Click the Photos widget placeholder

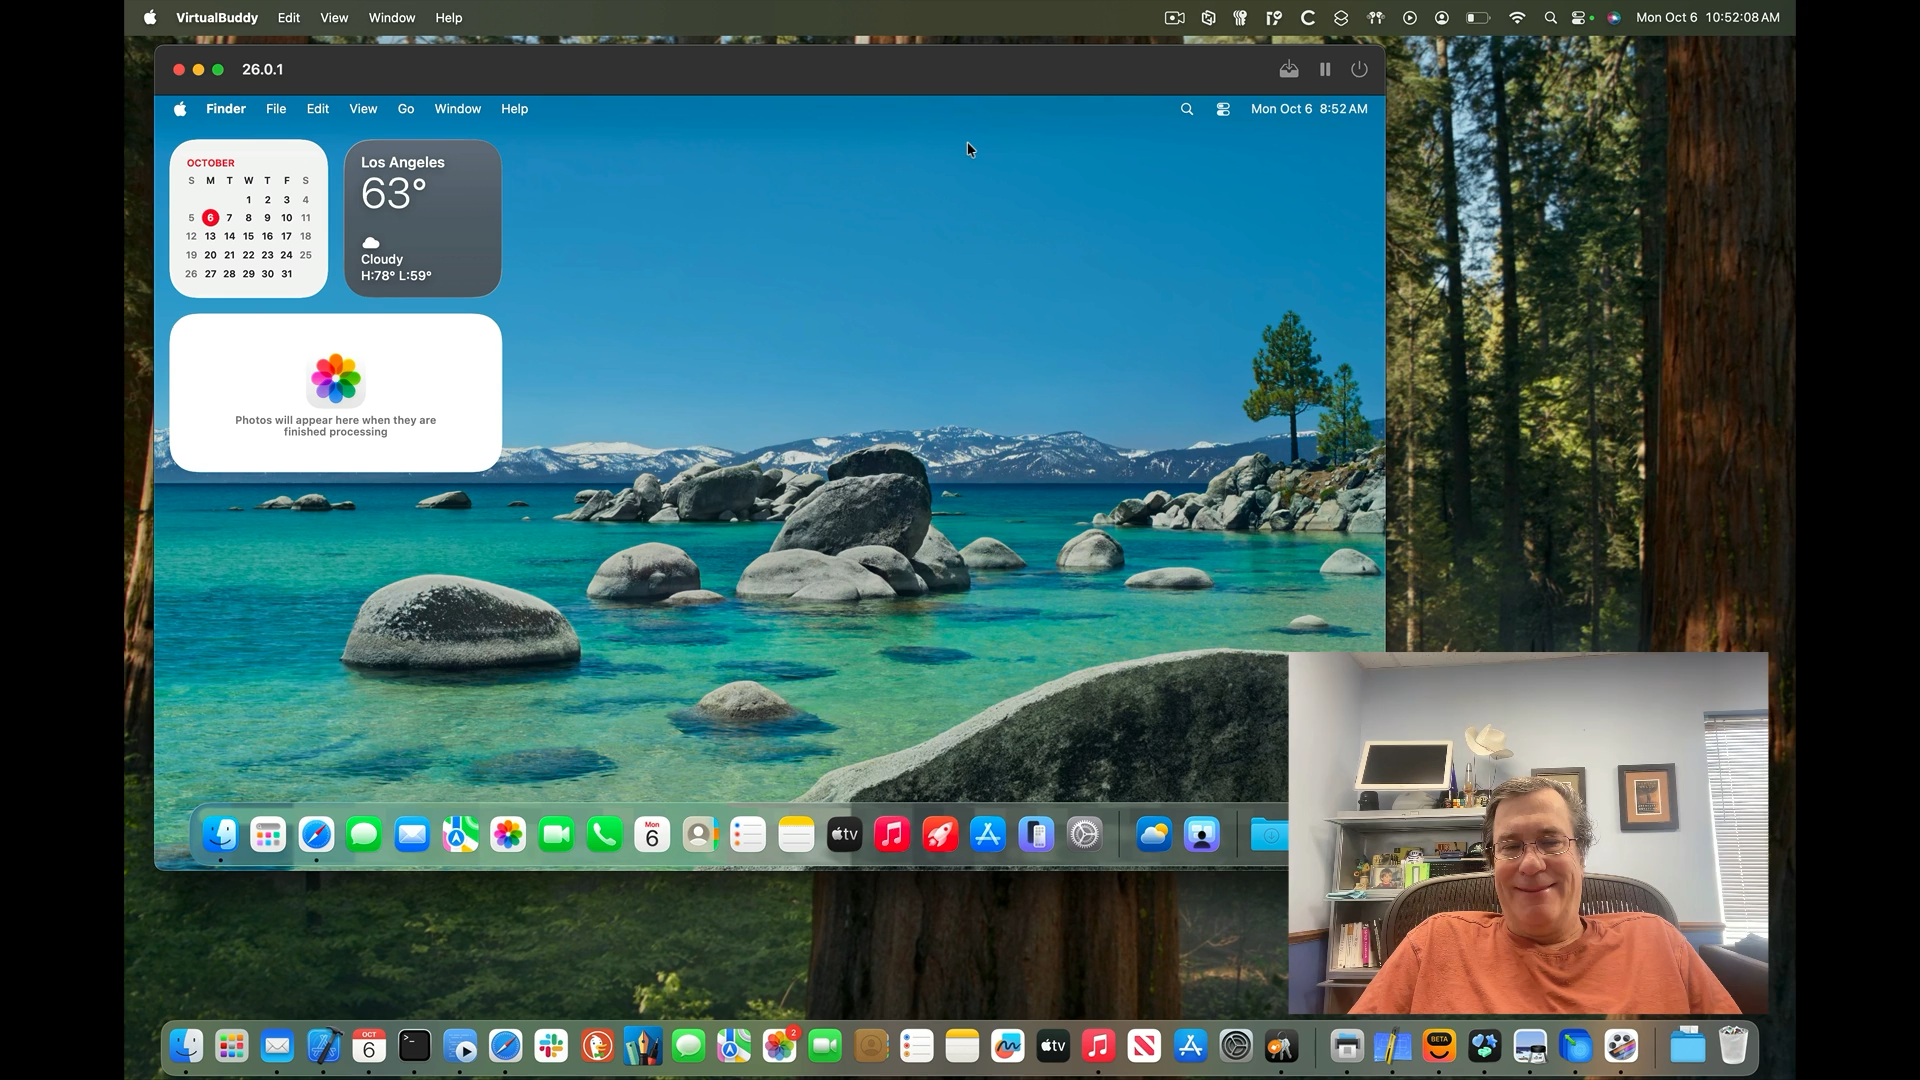(x=336, y=393)
